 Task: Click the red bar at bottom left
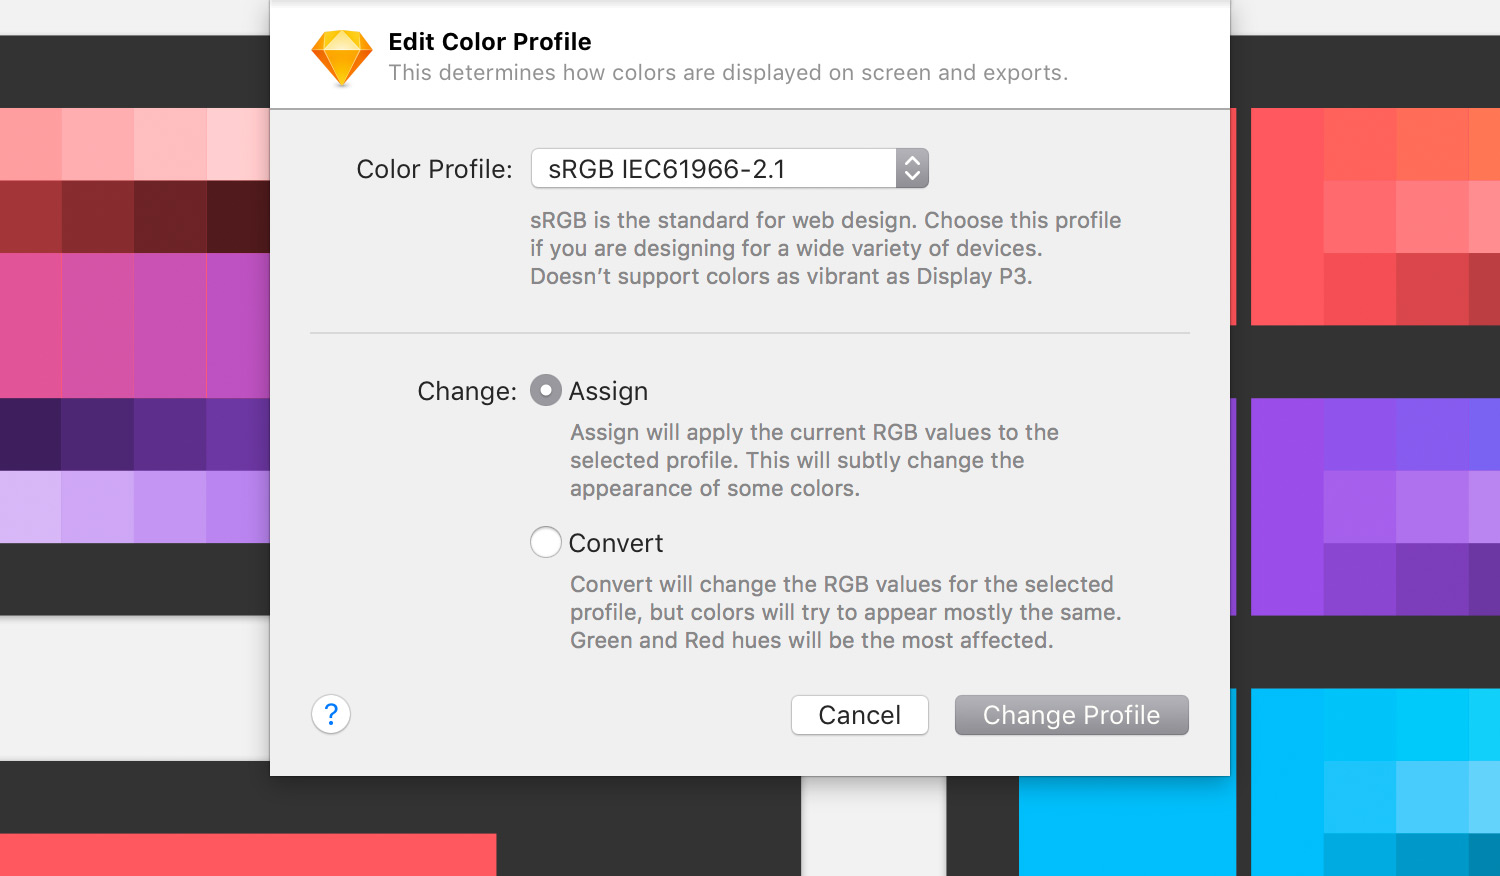[248, 855]
